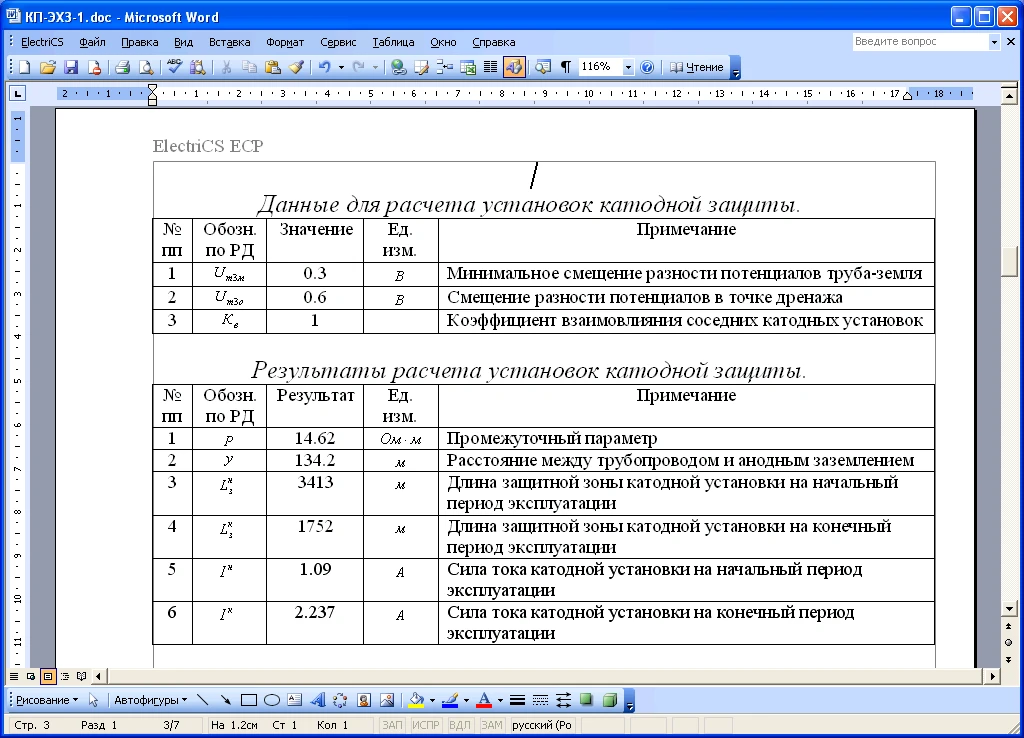Click the Чтение reading mode button
The height and width of the screenshot is (738, 1024).
pyautogui.click(x=697, y=67)
